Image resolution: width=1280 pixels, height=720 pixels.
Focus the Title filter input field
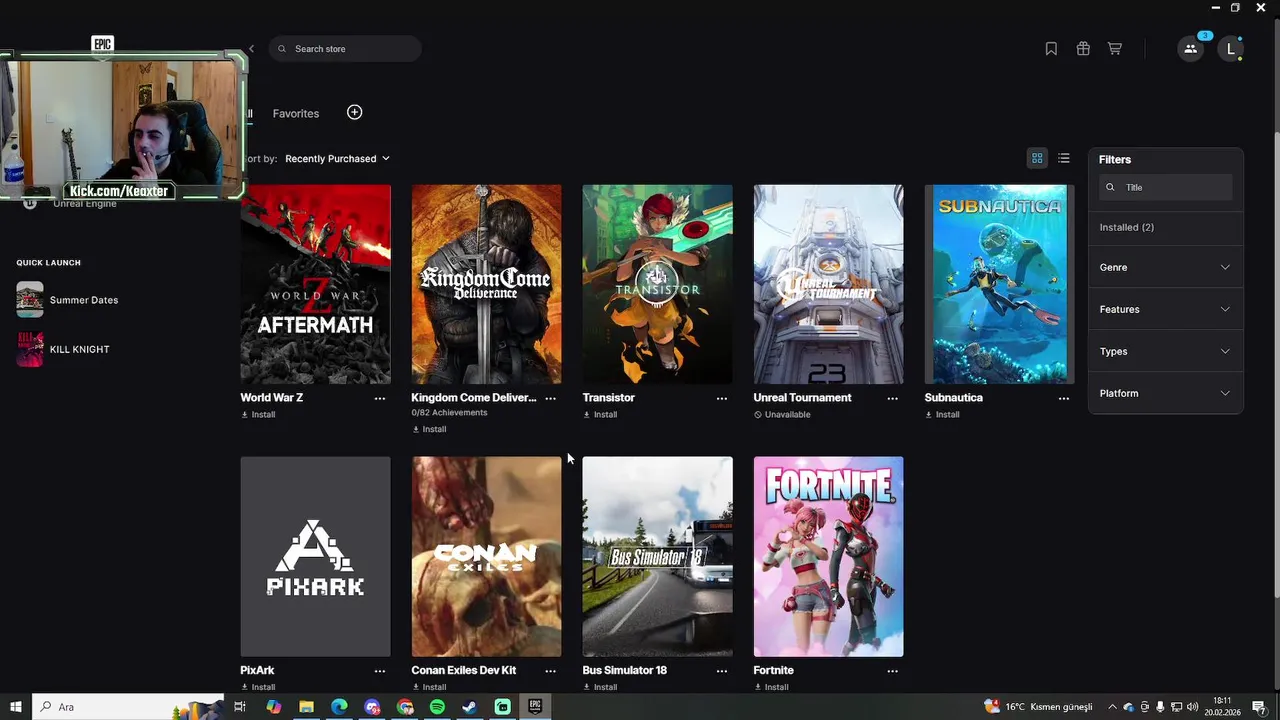[1165, 187]
